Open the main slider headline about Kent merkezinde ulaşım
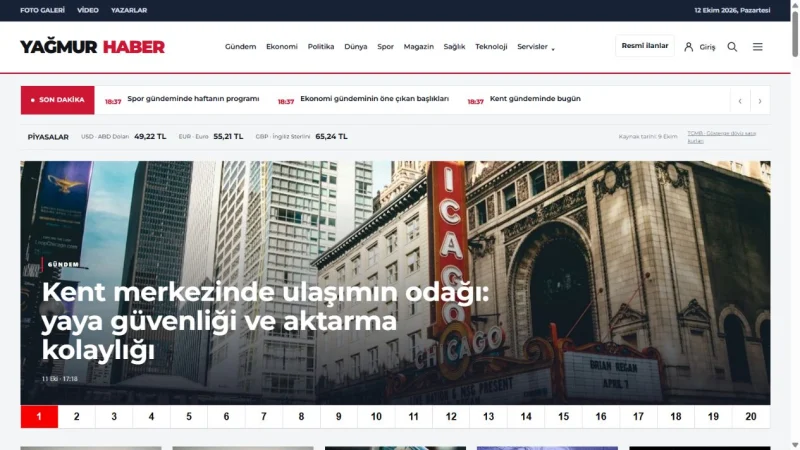This screenshot has width=800, height=450. coord(265,321)
